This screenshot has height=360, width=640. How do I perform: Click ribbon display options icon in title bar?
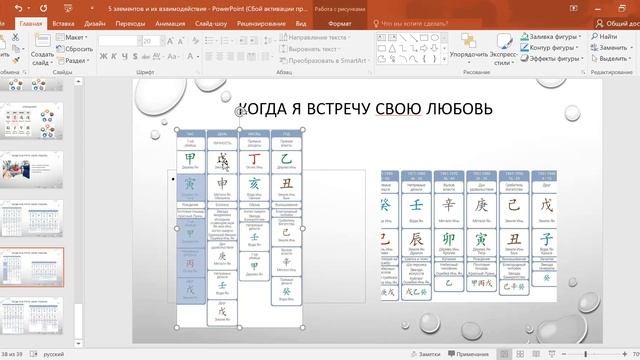[574, 9]
